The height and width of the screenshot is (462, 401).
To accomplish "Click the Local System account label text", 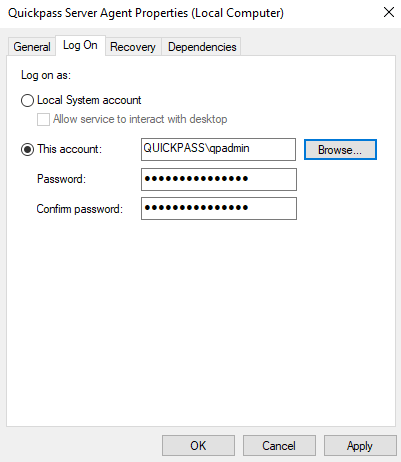I will tap(89, 100).
